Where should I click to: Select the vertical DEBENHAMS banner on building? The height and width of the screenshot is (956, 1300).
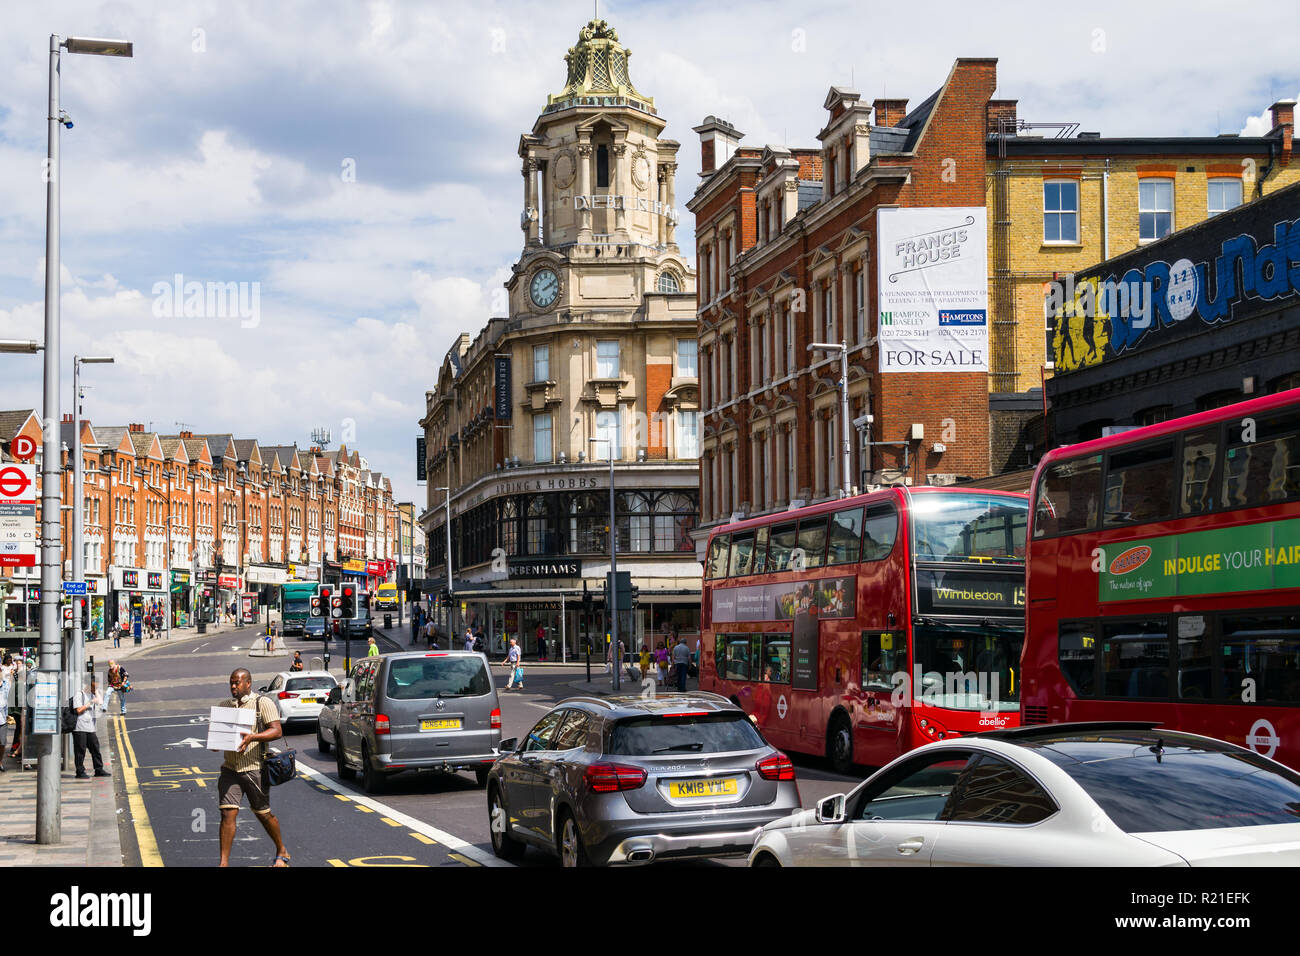tap(502, 388)
